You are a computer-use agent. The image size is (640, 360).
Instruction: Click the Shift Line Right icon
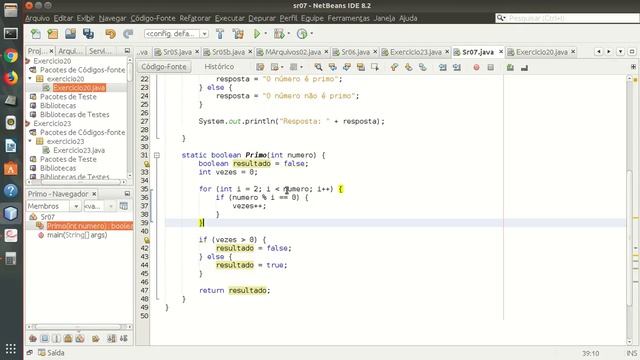click(457, 67)
